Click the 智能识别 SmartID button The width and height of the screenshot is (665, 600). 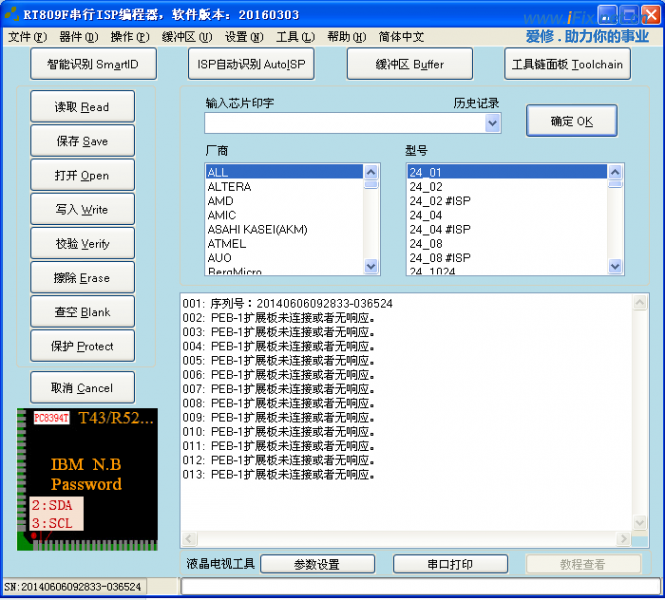(93, 64)
